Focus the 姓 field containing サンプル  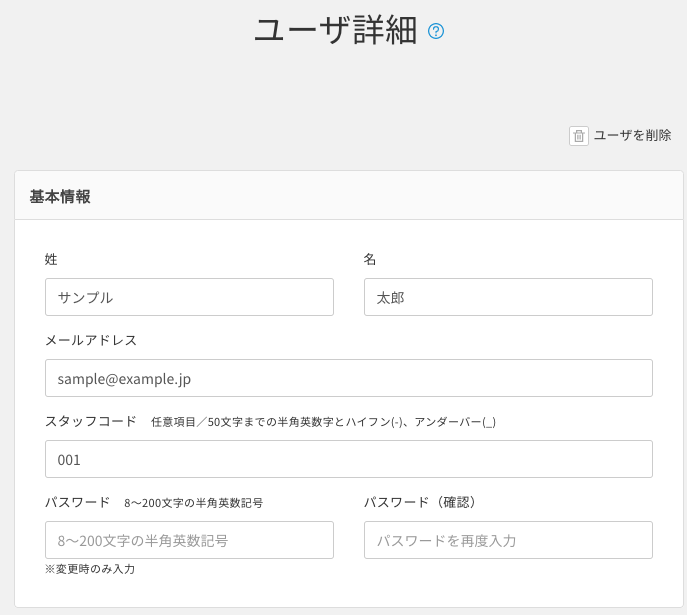(189, 297)
